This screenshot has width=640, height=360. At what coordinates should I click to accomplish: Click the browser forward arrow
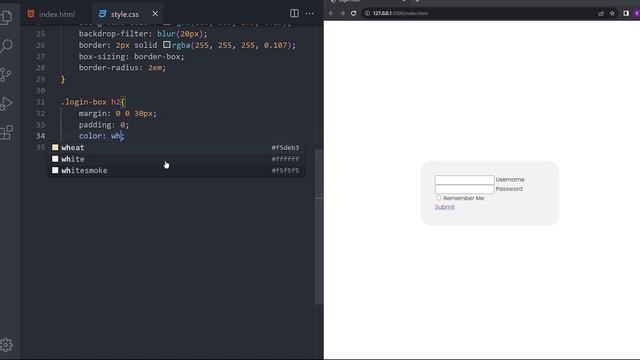pos(342,13)
